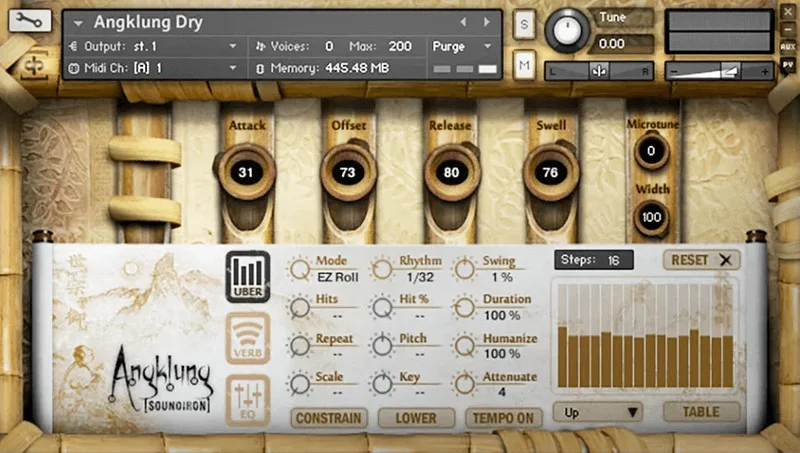Adjust the volume slider
This screenshot has width=800, height=453.
point(719,71)
